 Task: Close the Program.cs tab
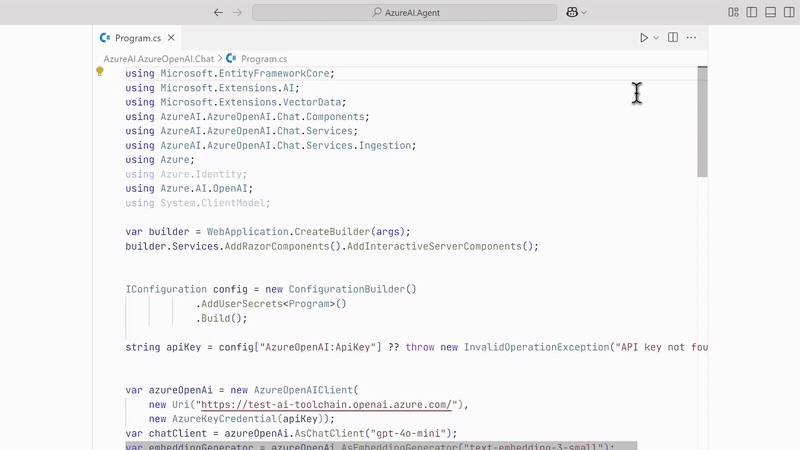coord(171,38)
